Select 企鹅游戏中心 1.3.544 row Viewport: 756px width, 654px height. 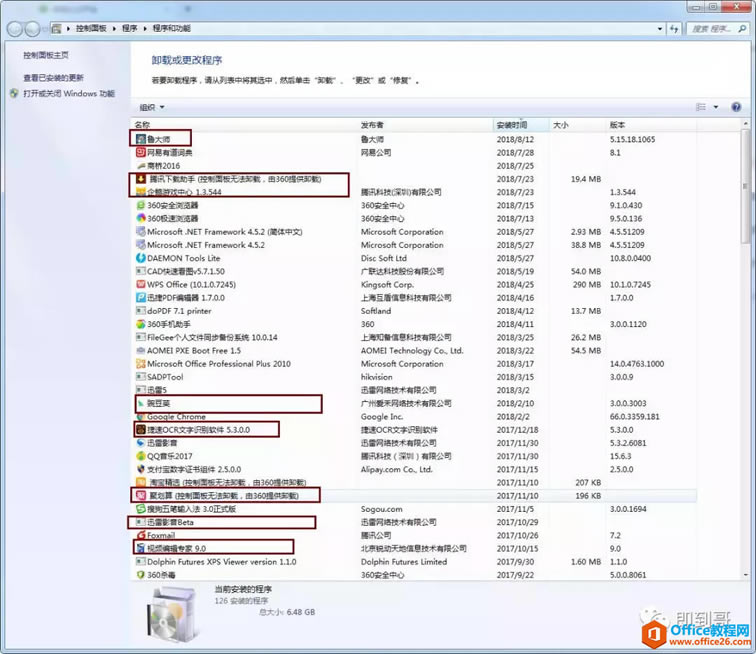pos(414,192)
